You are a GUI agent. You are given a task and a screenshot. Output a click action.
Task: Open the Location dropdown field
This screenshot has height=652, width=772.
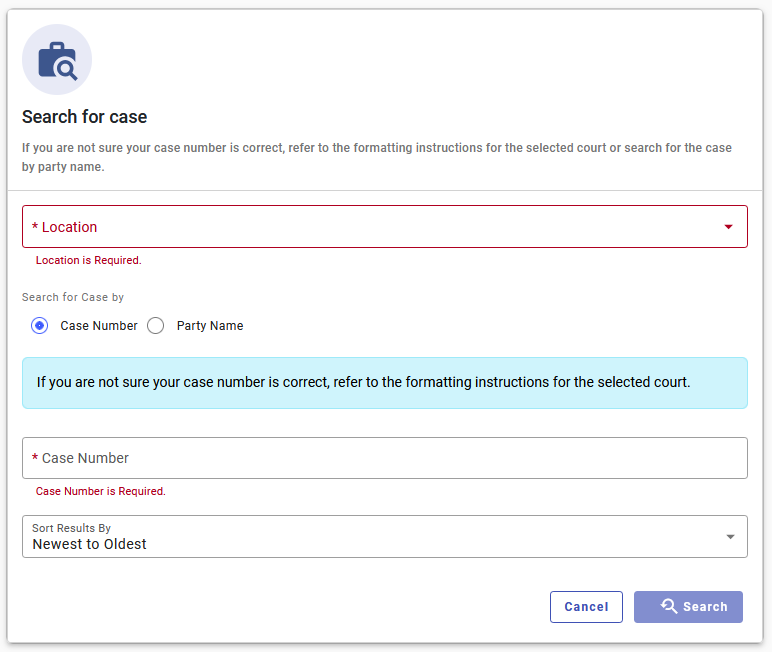coord(385,227)
